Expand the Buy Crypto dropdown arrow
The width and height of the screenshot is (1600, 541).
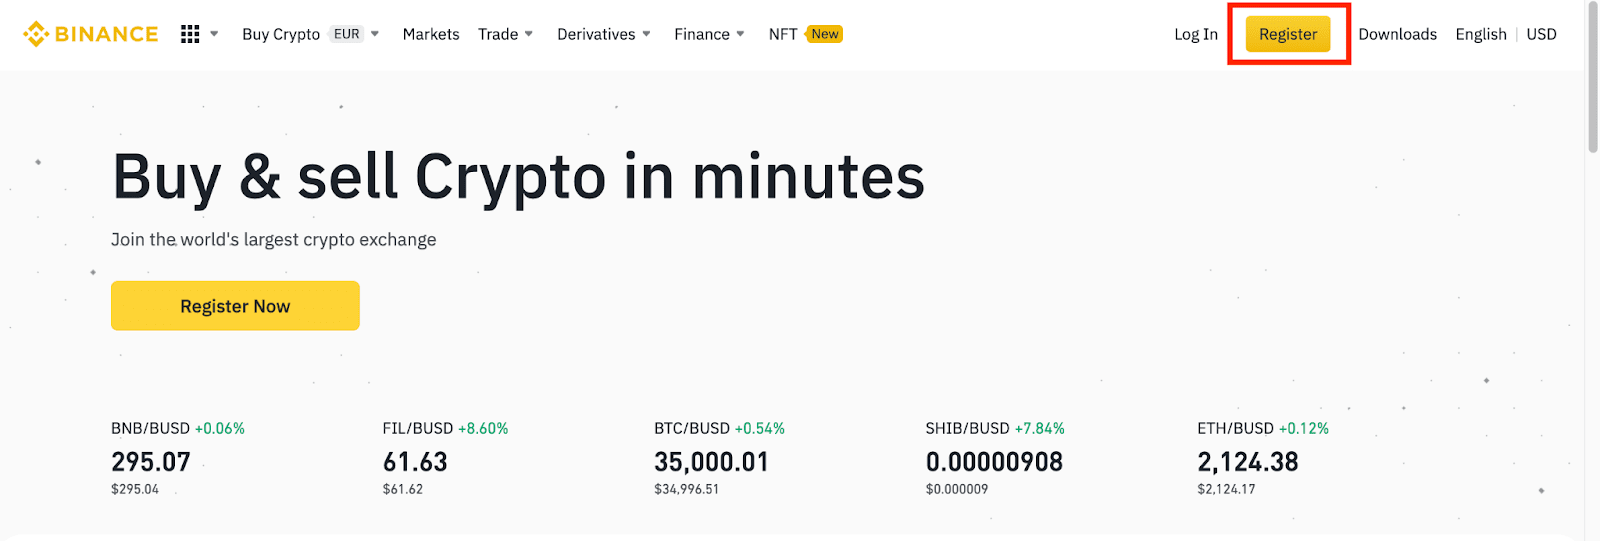pos(375,34)
